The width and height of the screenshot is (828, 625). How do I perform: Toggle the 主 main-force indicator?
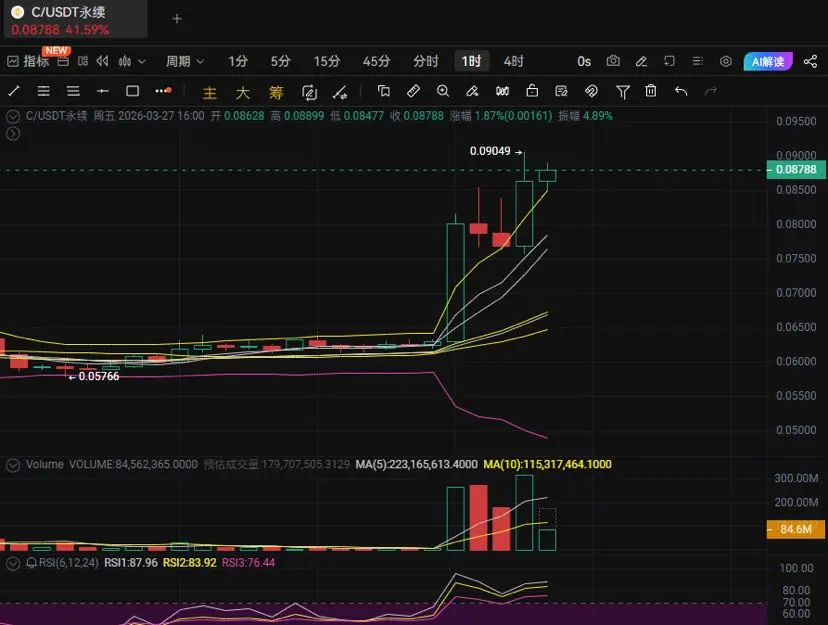[210, 93]
